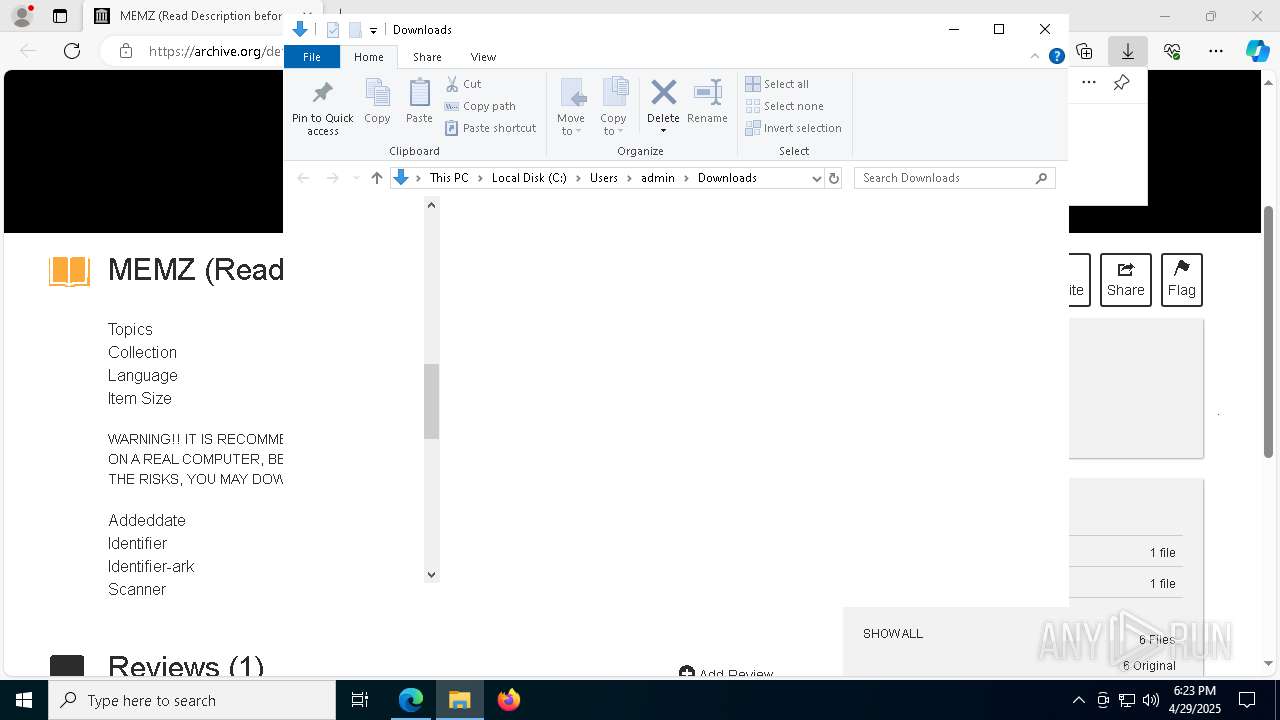Click navigation pane scroll up arrow

click(x=432, y=205)
